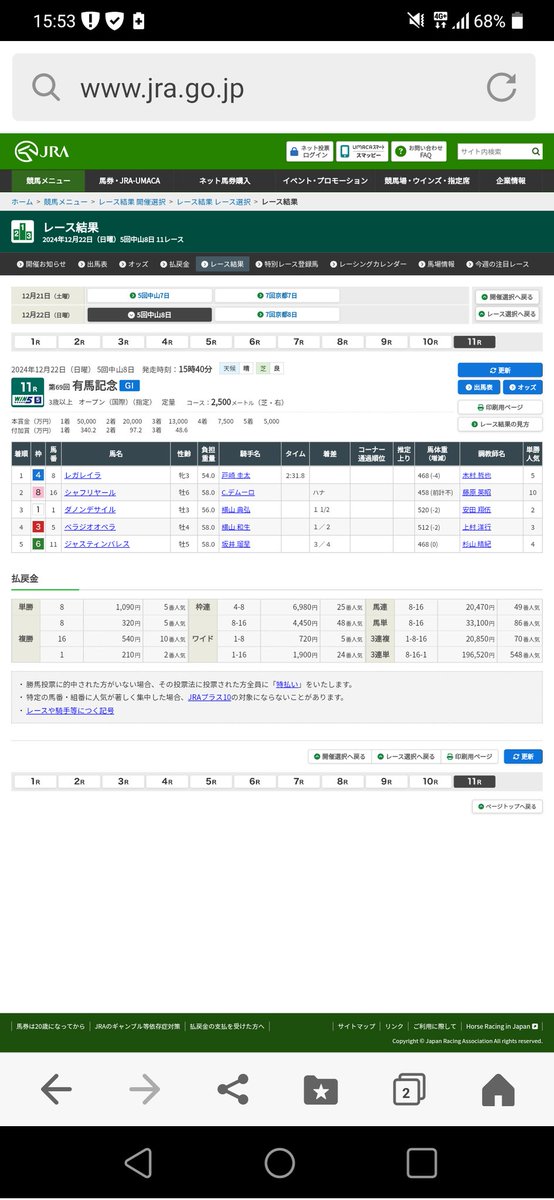The width and height of the screenshot is (554, 1200).
Task: Tap the browser reload icon
Action: tap(502, 88)
